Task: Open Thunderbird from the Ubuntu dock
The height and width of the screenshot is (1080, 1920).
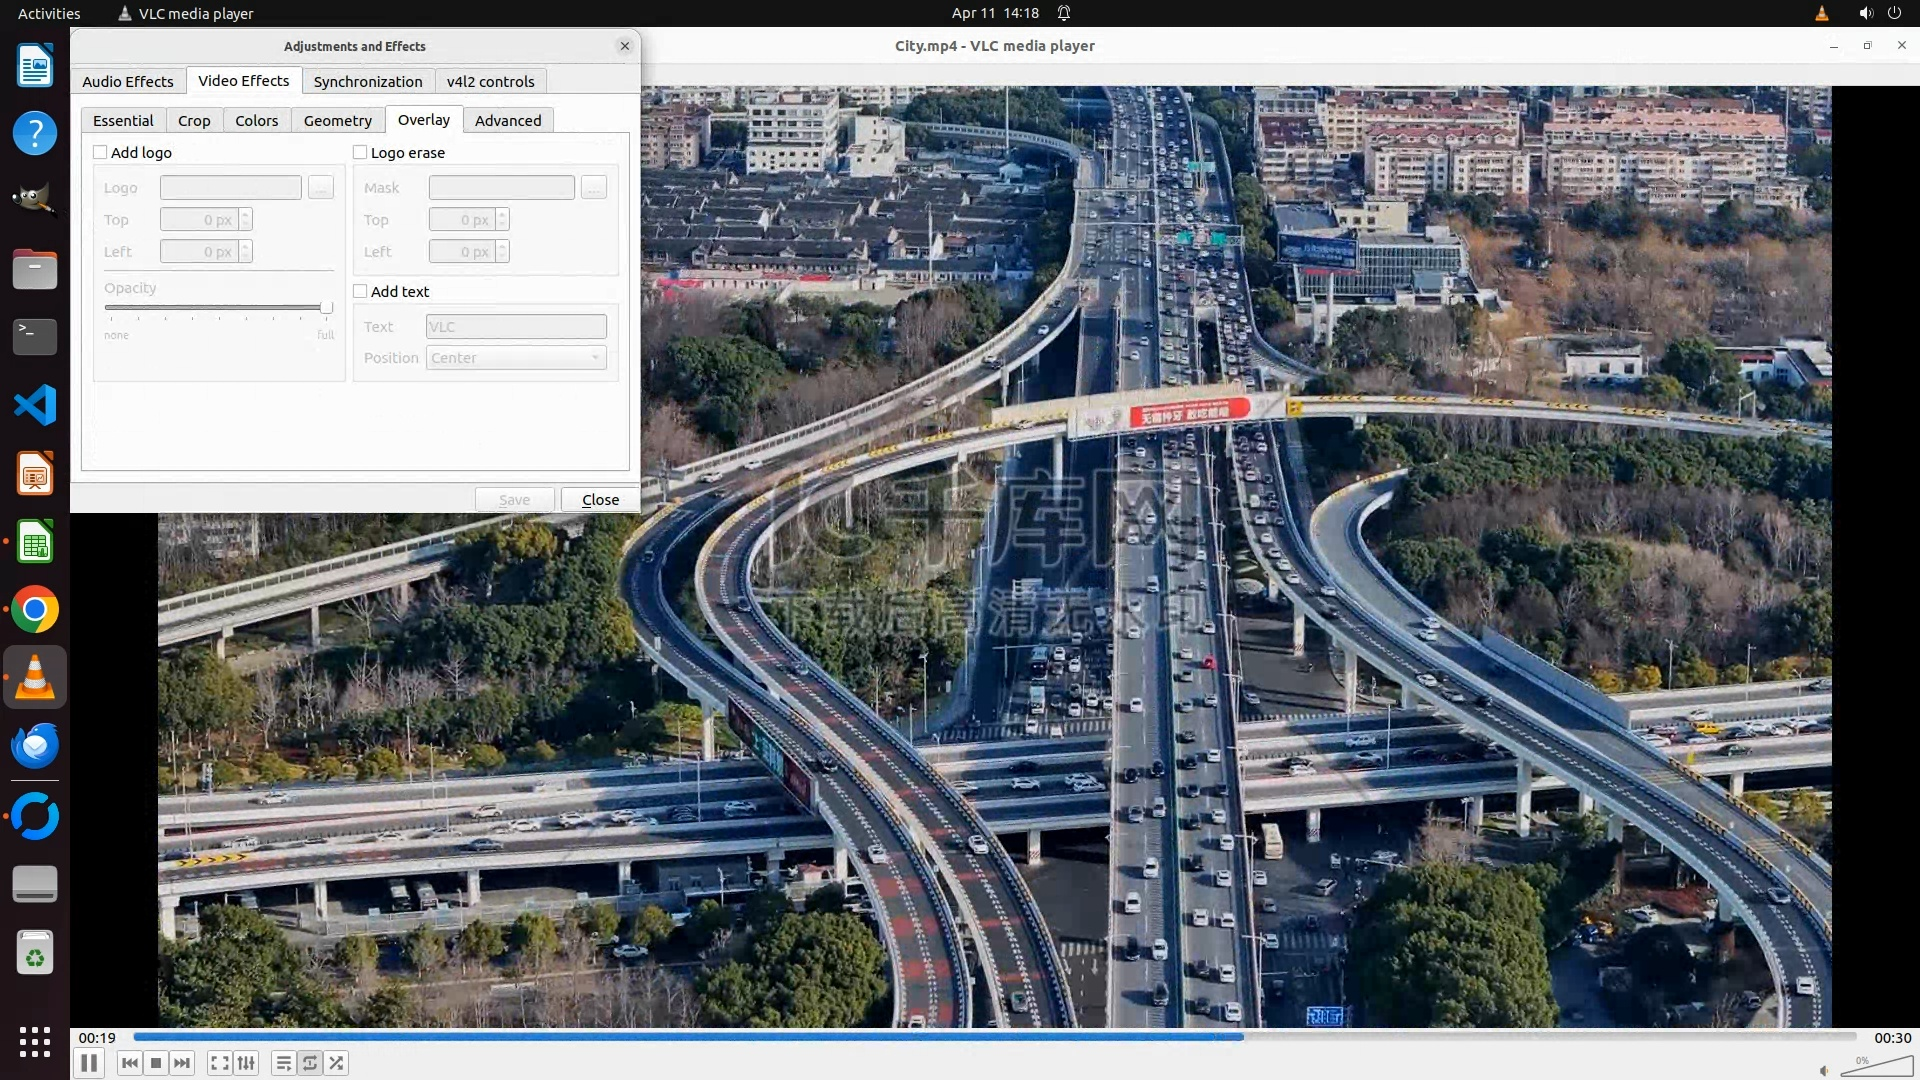Action: [35, 746]
